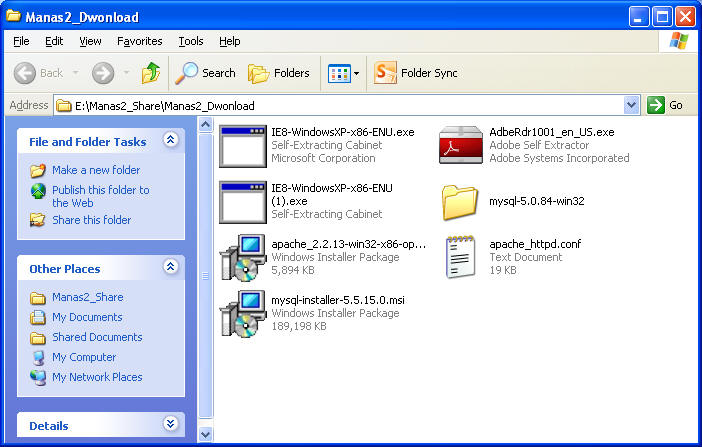Viewport: 702px width, 447px height.
Task: Click the My Computer icon in sidebar
Action: 39,357
